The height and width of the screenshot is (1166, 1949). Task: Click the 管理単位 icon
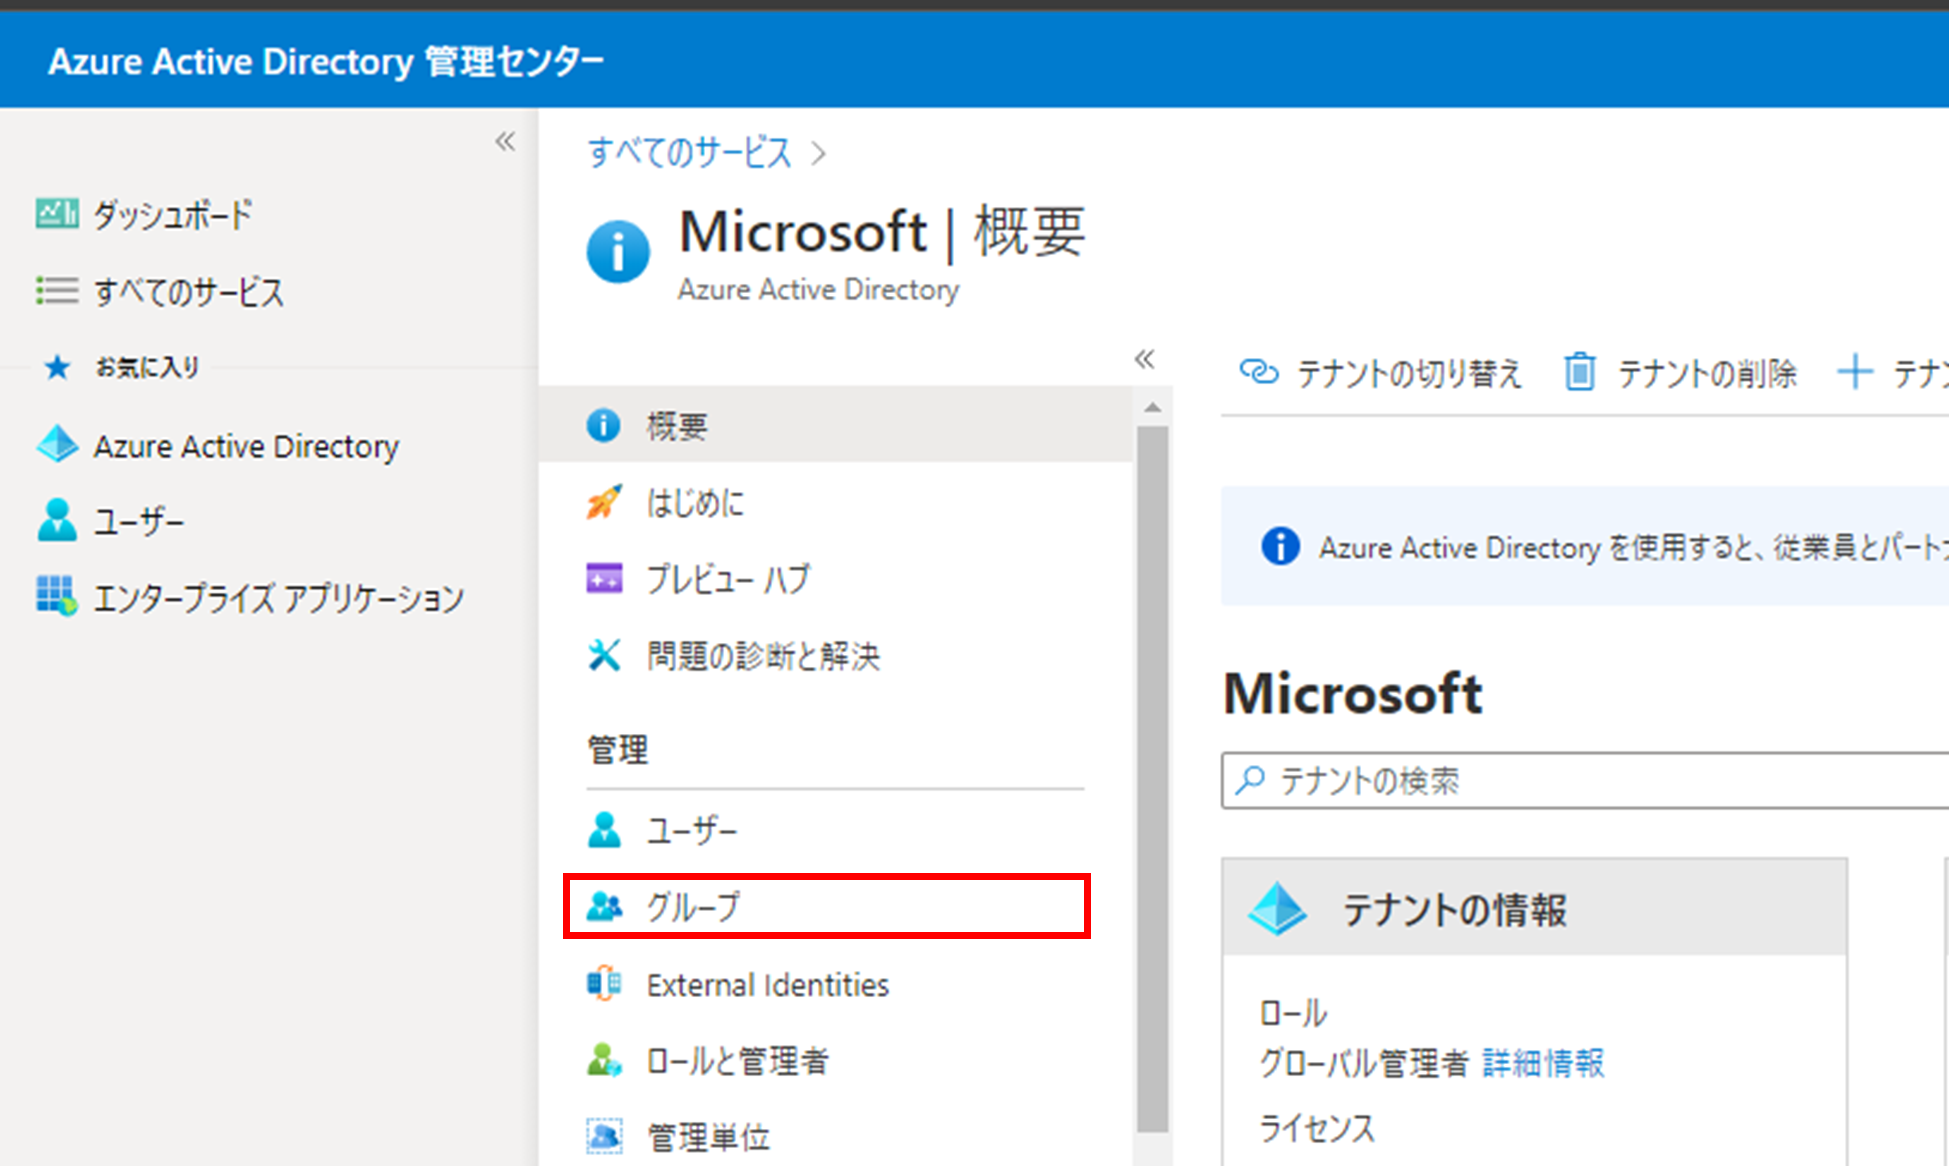tap(603, 1136)
